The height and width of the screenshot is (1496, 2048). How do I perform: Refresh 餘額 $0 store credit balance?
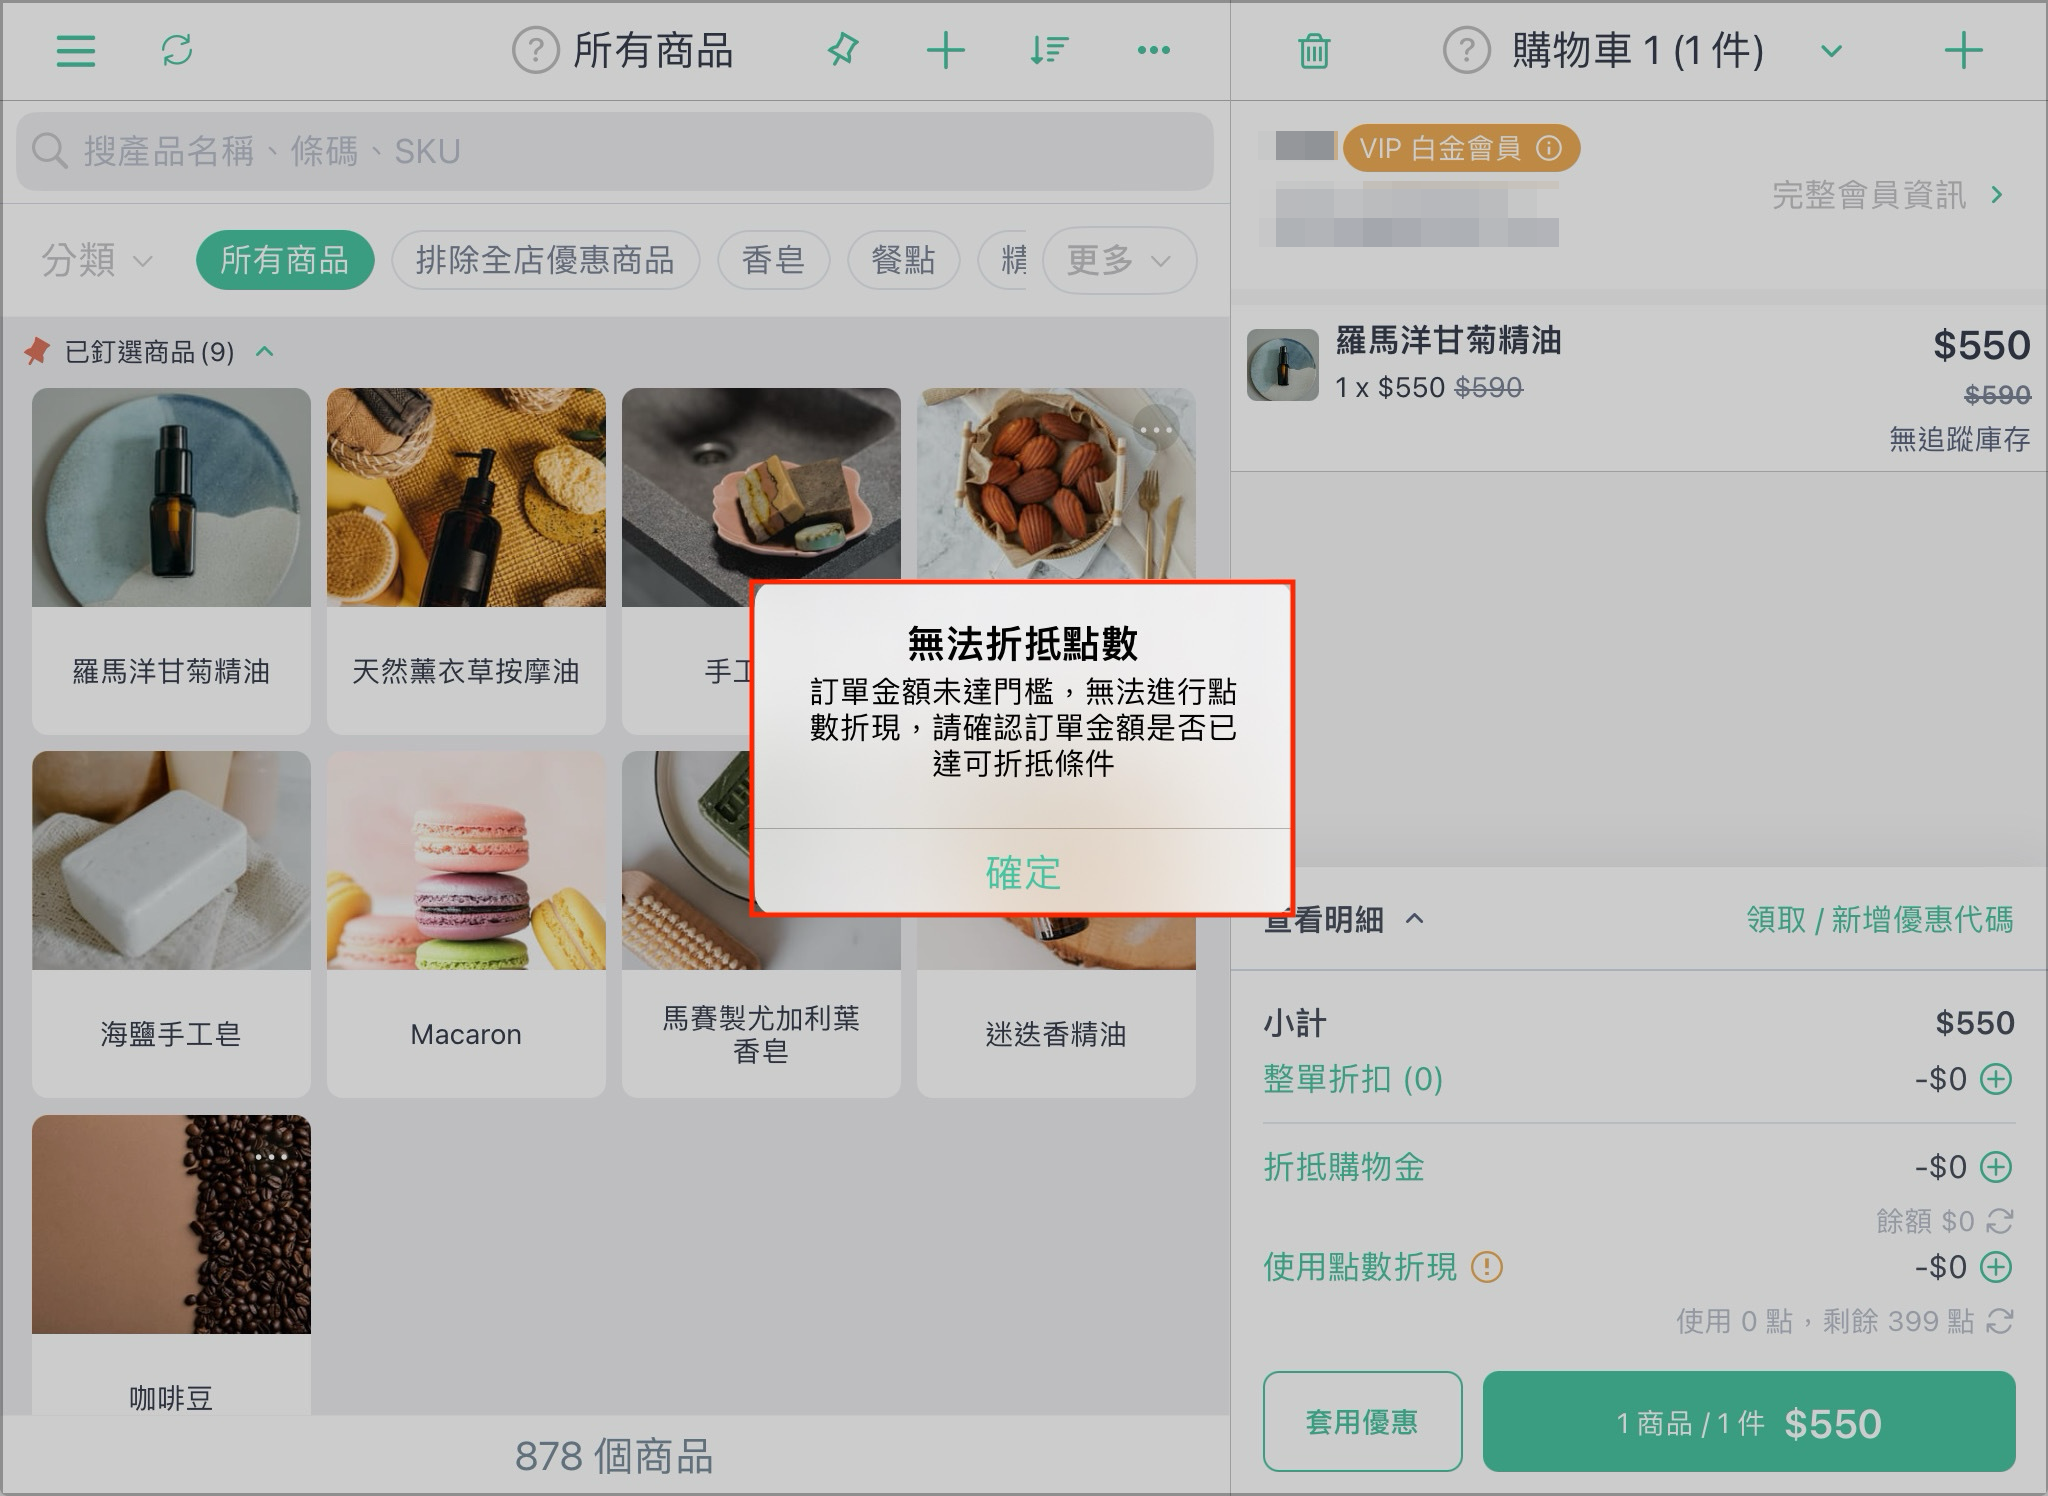1999,1221
